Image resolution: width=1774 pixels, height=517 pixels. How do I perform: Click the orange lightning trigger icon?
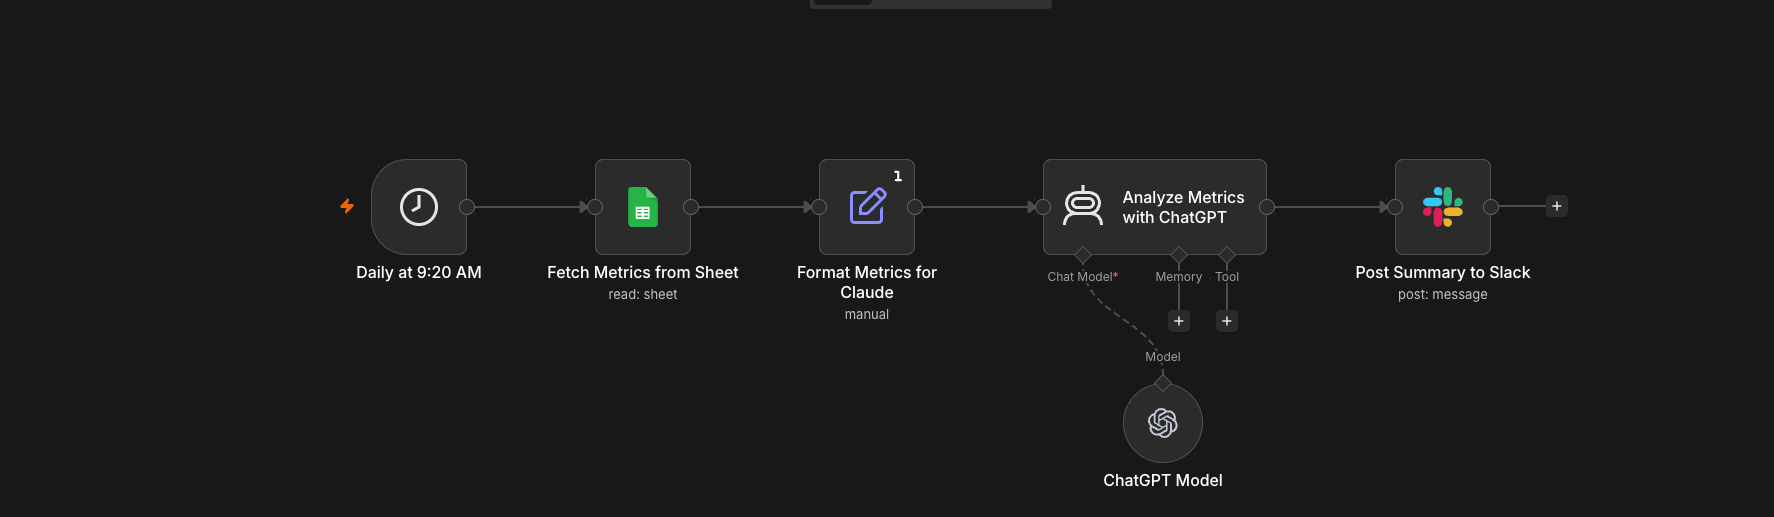point(347,206)
